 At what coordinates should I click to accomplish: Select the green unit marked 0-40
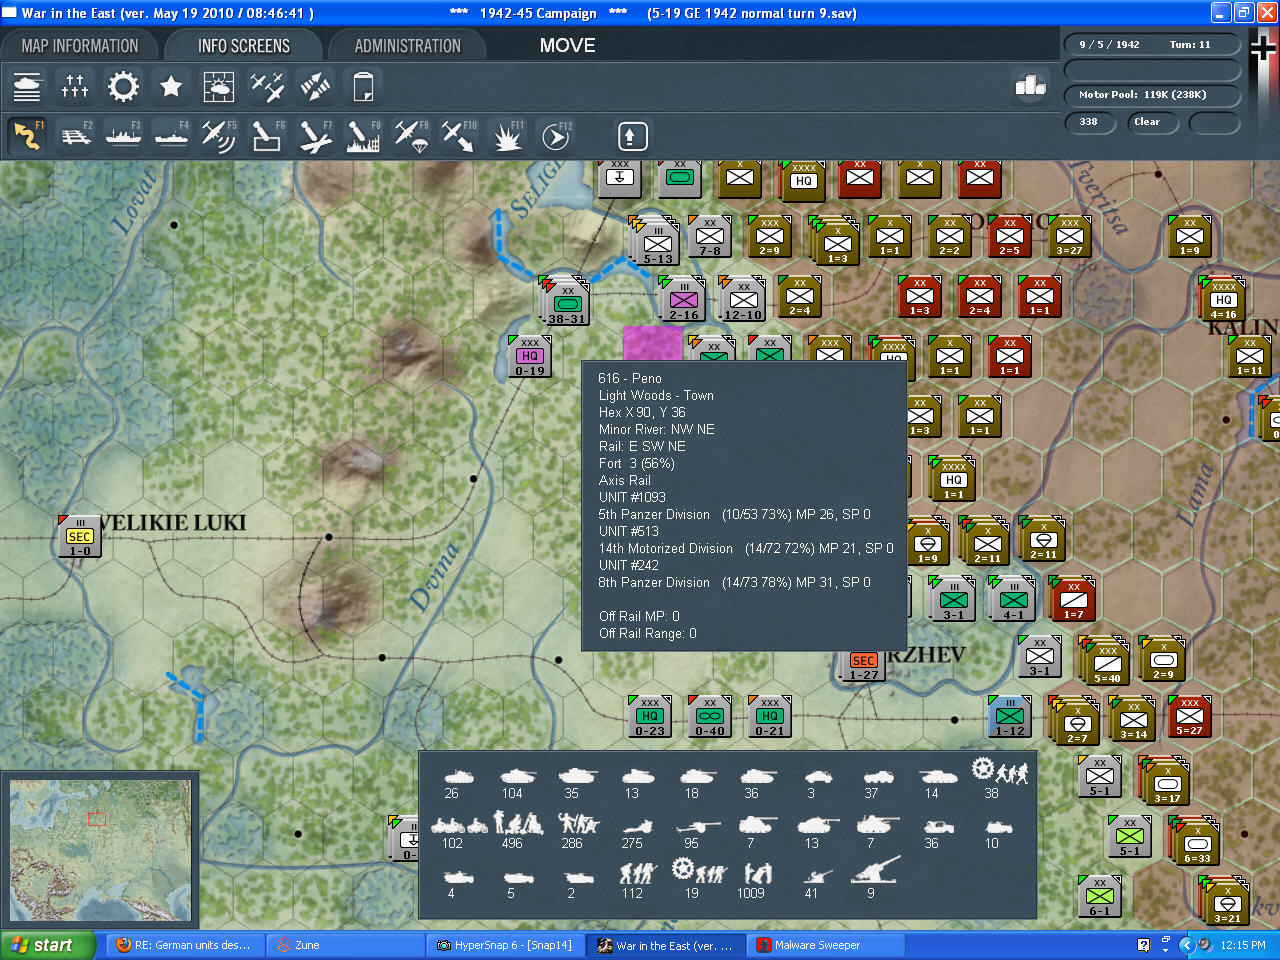(709, 717)
